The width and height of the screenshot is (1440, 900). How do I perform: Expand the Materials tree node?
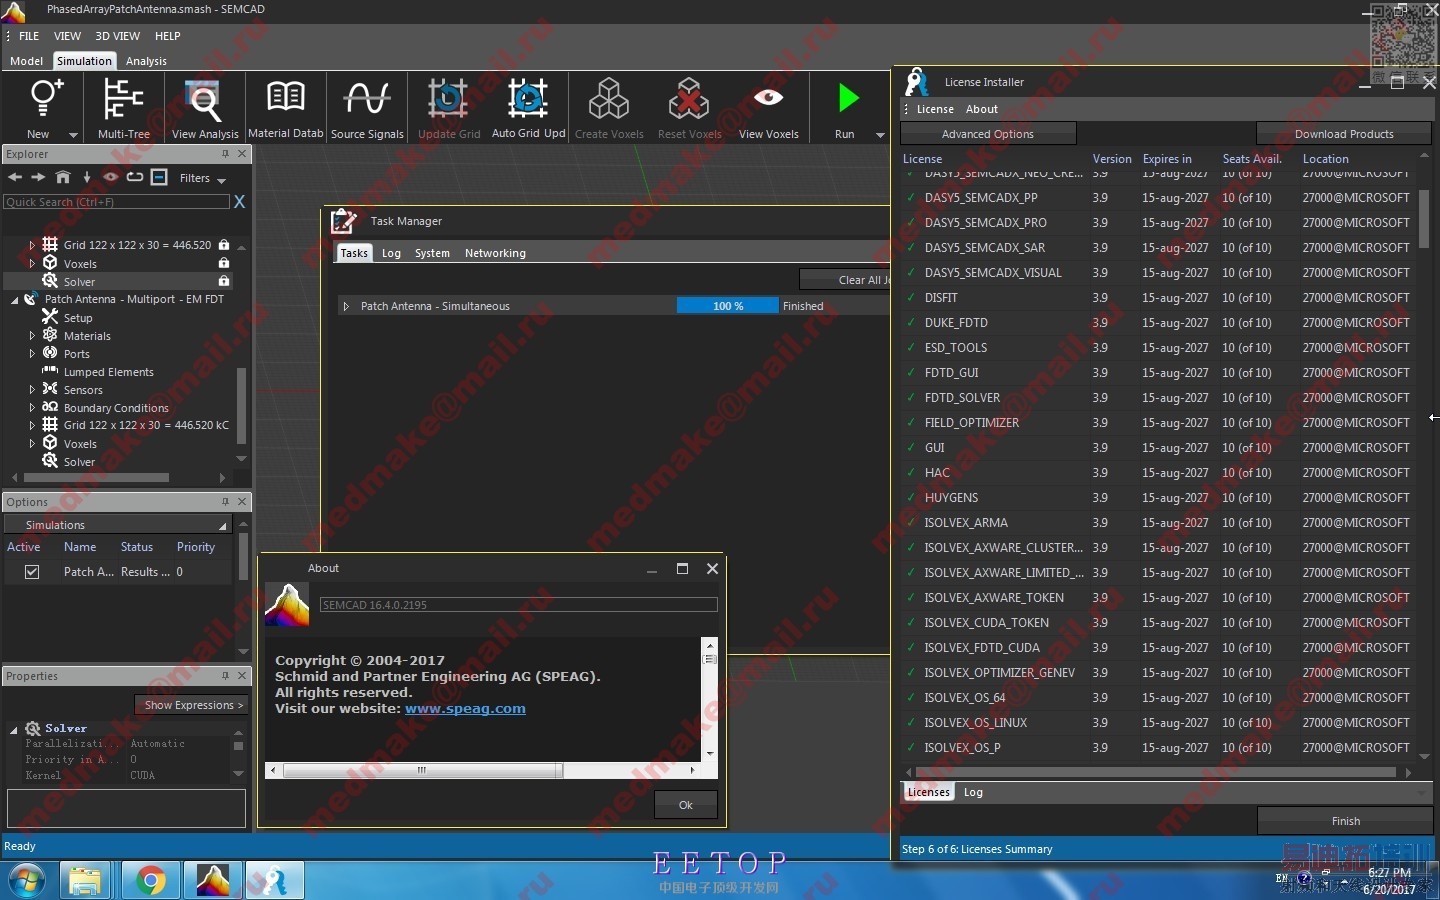32,336
